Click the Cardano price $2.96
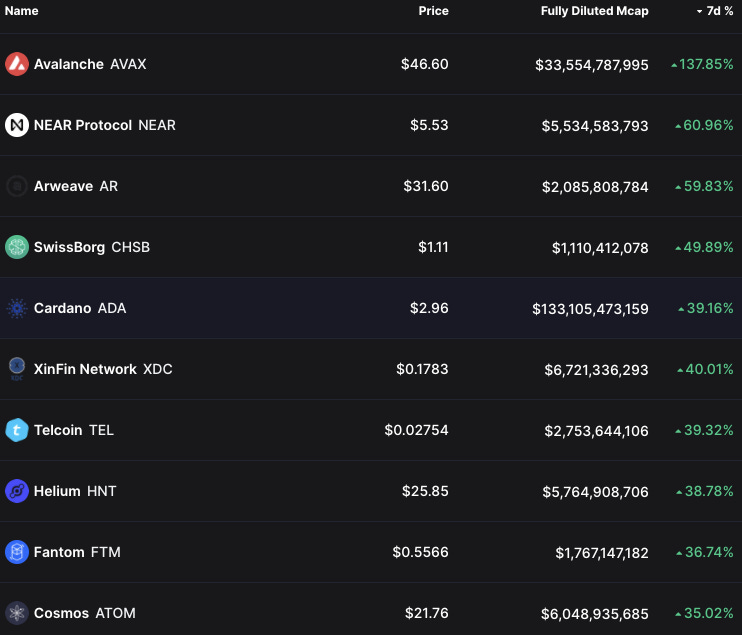The height and width of the screenshot is (635, 742). 429,308
